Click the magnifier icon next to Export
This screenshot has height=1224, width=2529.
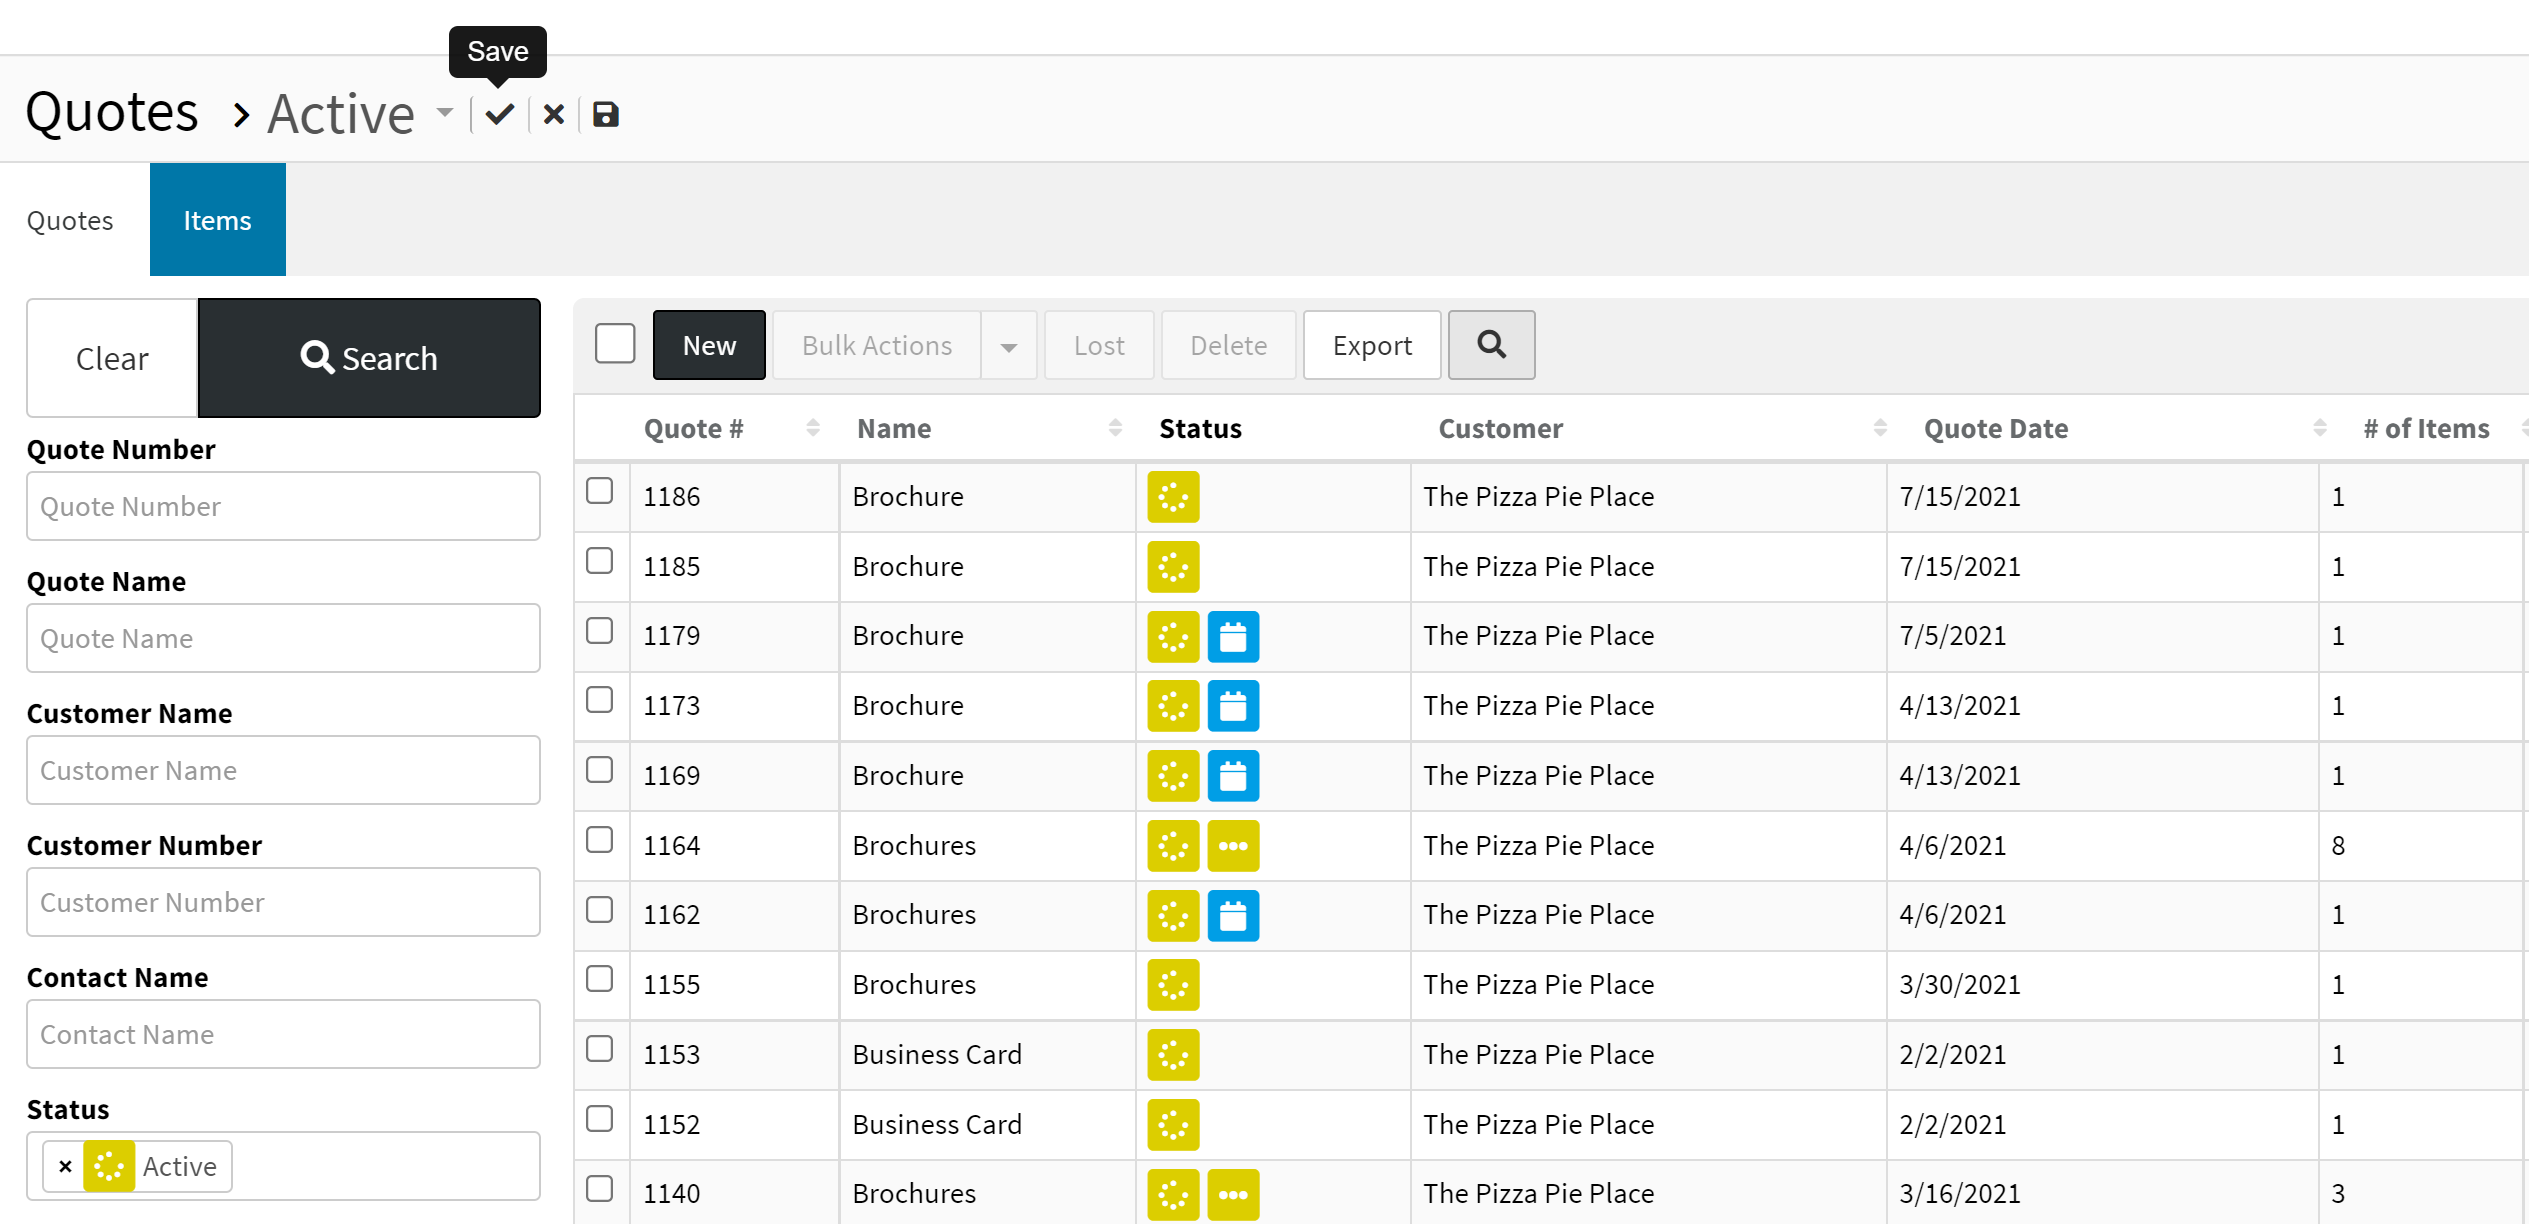tap(1491, 345)
